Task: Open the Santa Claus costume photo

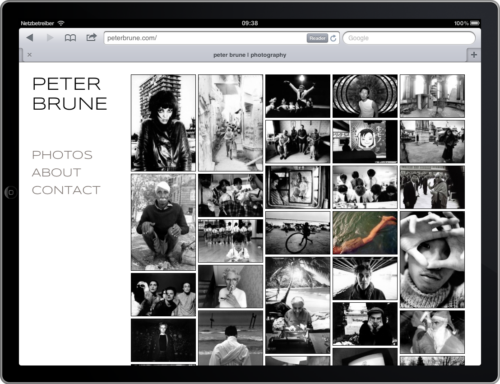Action: pos(432,332)
